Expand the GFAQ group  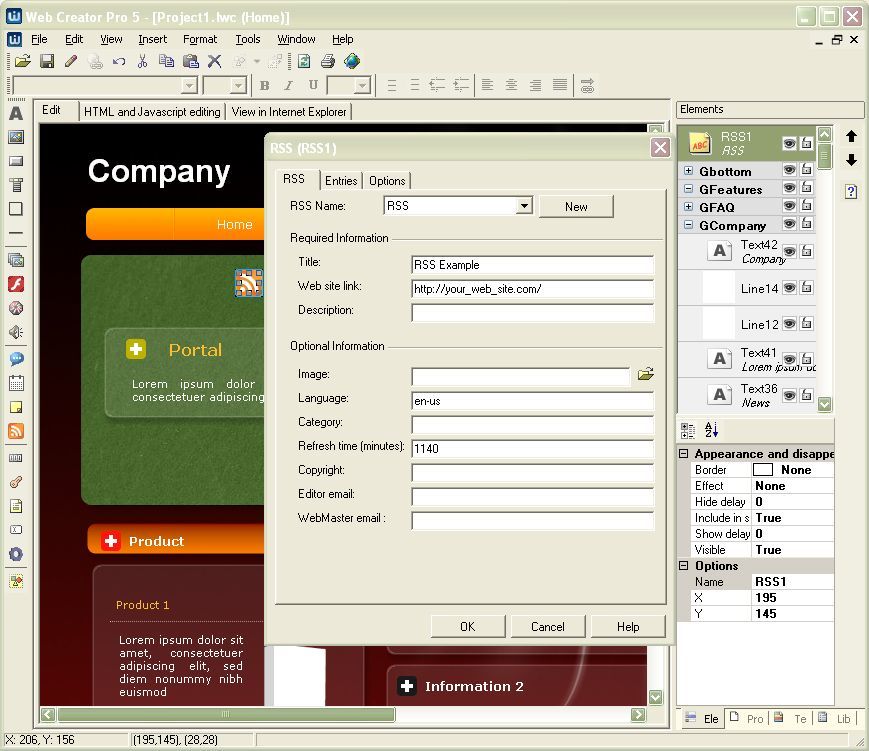tap(688, 207)
